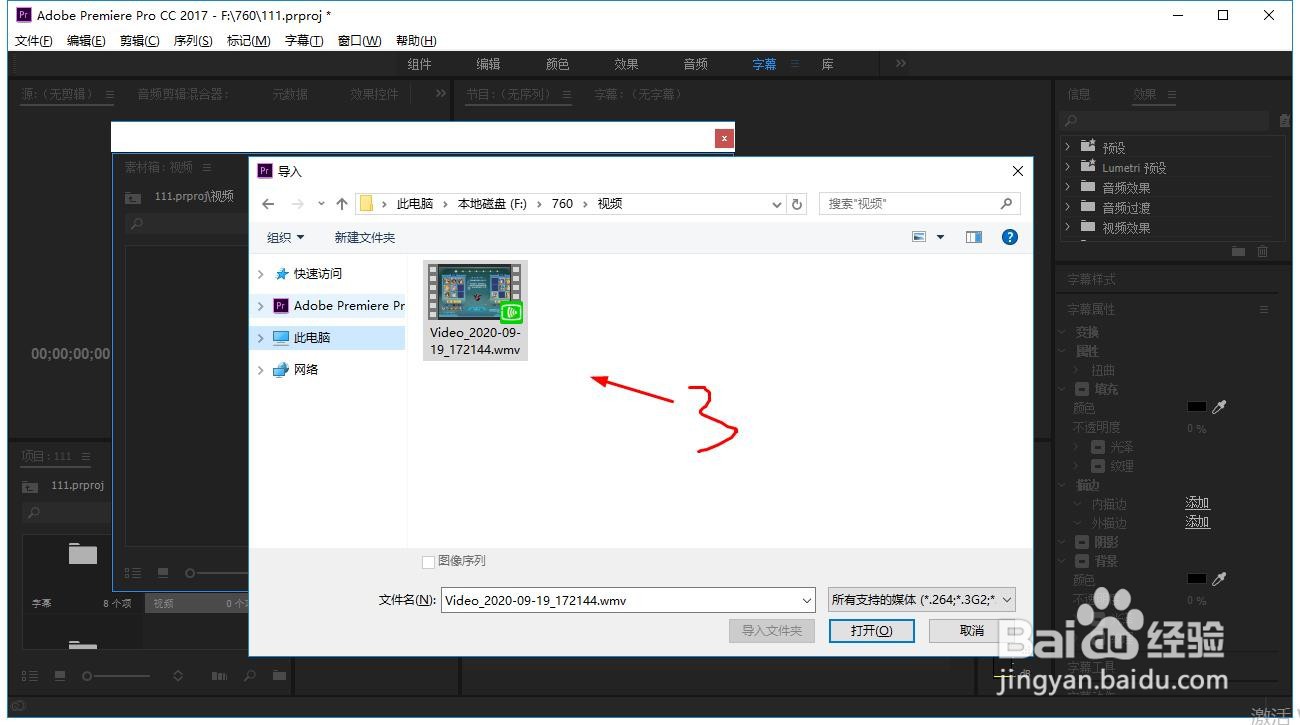Click 新建文件夹 button
The width and height of the screenshot is (1300, 725).
pyautogui.click(x=365, y=237)
